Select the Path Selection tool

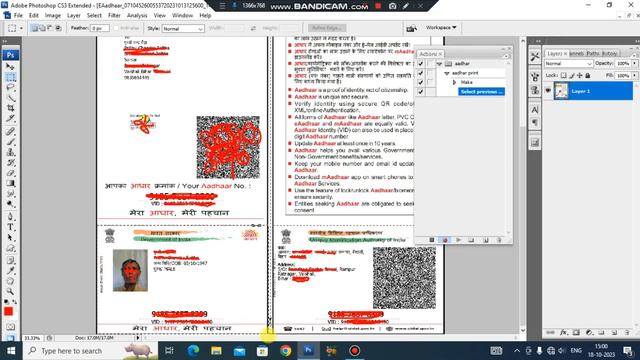pos(10,238)
